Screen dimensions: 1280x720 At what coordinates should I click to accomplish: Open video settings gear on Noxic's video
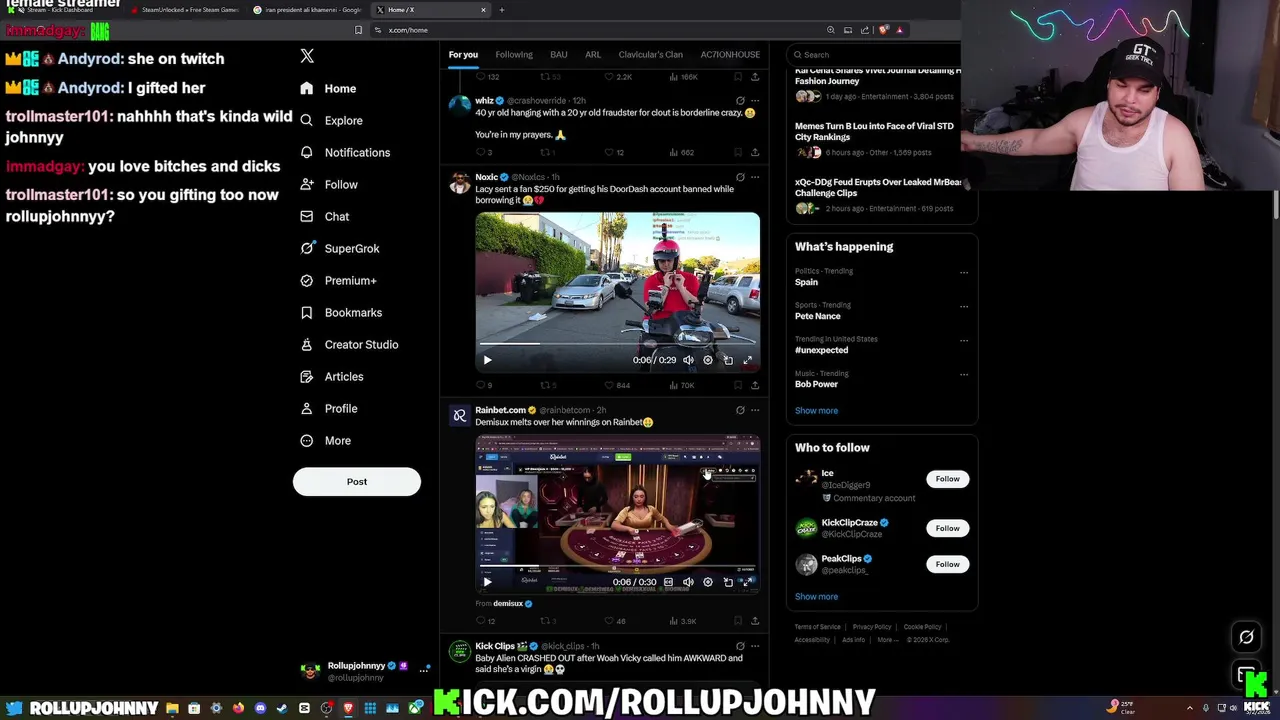(708, 360)
